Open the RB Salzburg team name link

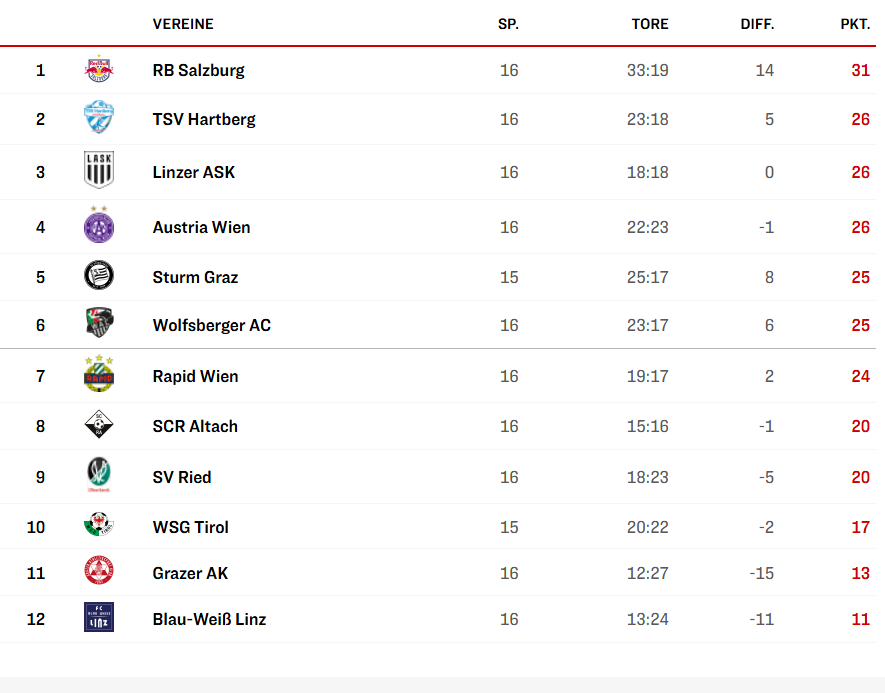coord(198,70)
